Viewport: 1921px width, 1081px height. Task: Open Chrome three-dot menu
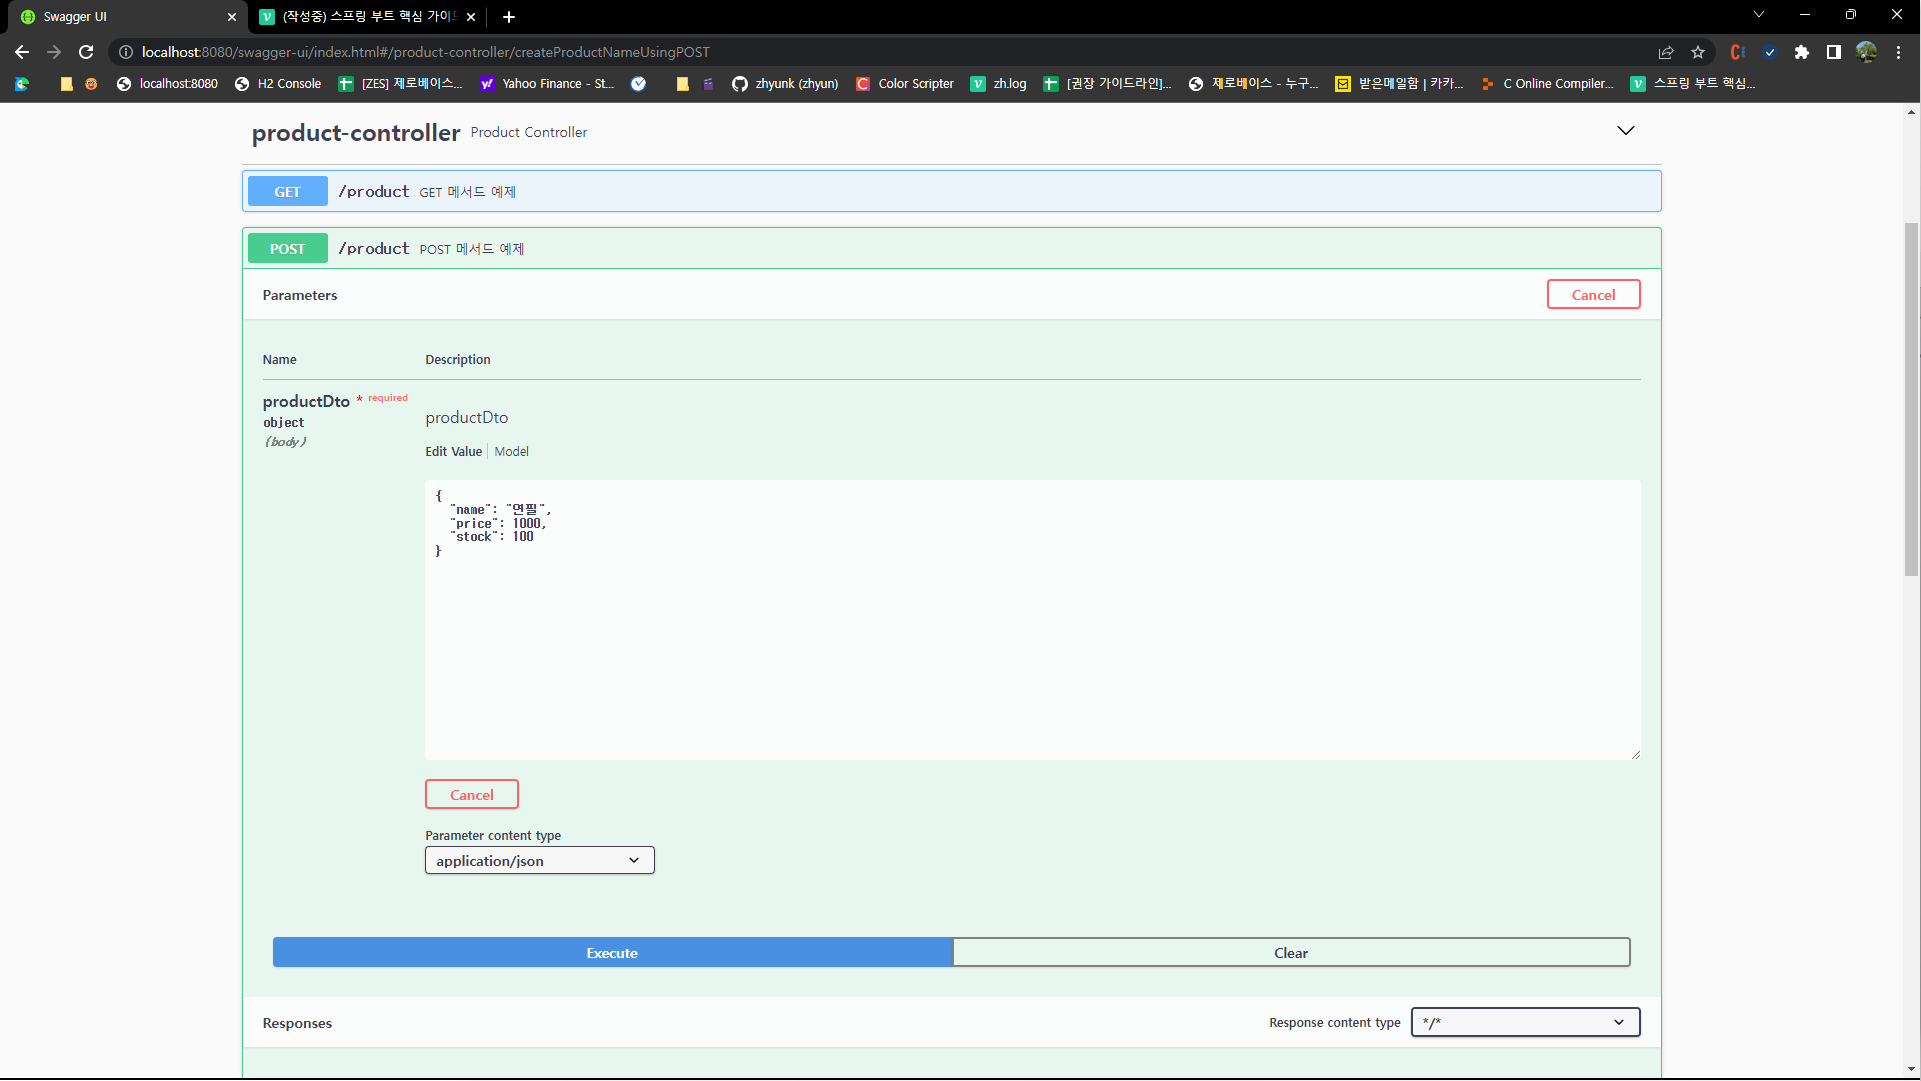pyautogui.click(x=1898, y=52)
